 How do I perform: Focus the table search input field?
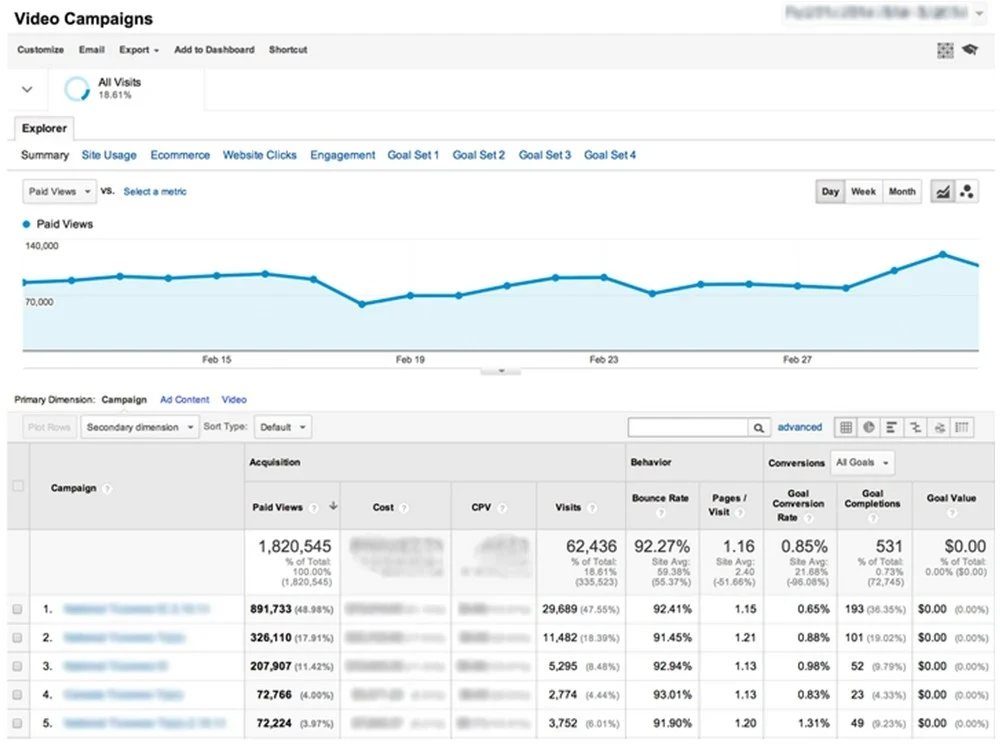[x=688, y=427]
